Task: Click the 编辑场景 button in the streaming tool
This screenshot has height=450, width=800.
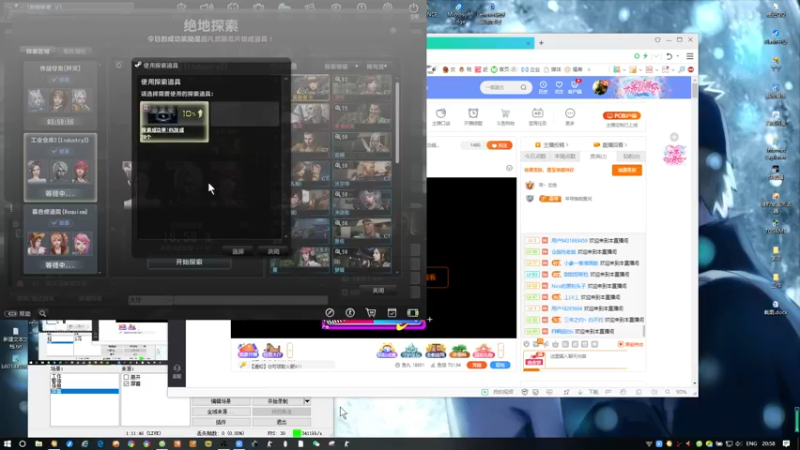Action: point(221,401)
